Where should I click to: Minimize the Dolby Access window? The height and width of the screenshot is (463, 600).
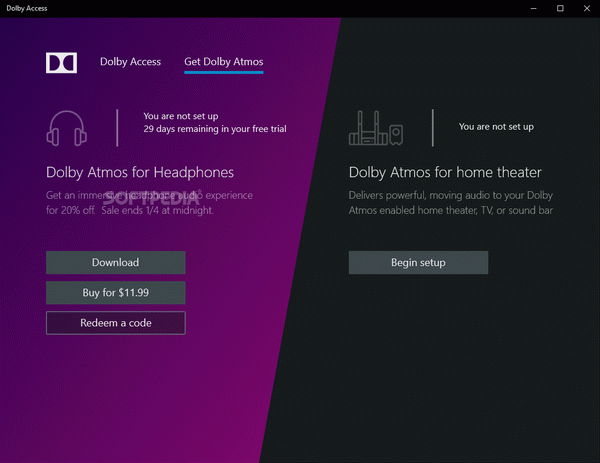pos(533,8)
